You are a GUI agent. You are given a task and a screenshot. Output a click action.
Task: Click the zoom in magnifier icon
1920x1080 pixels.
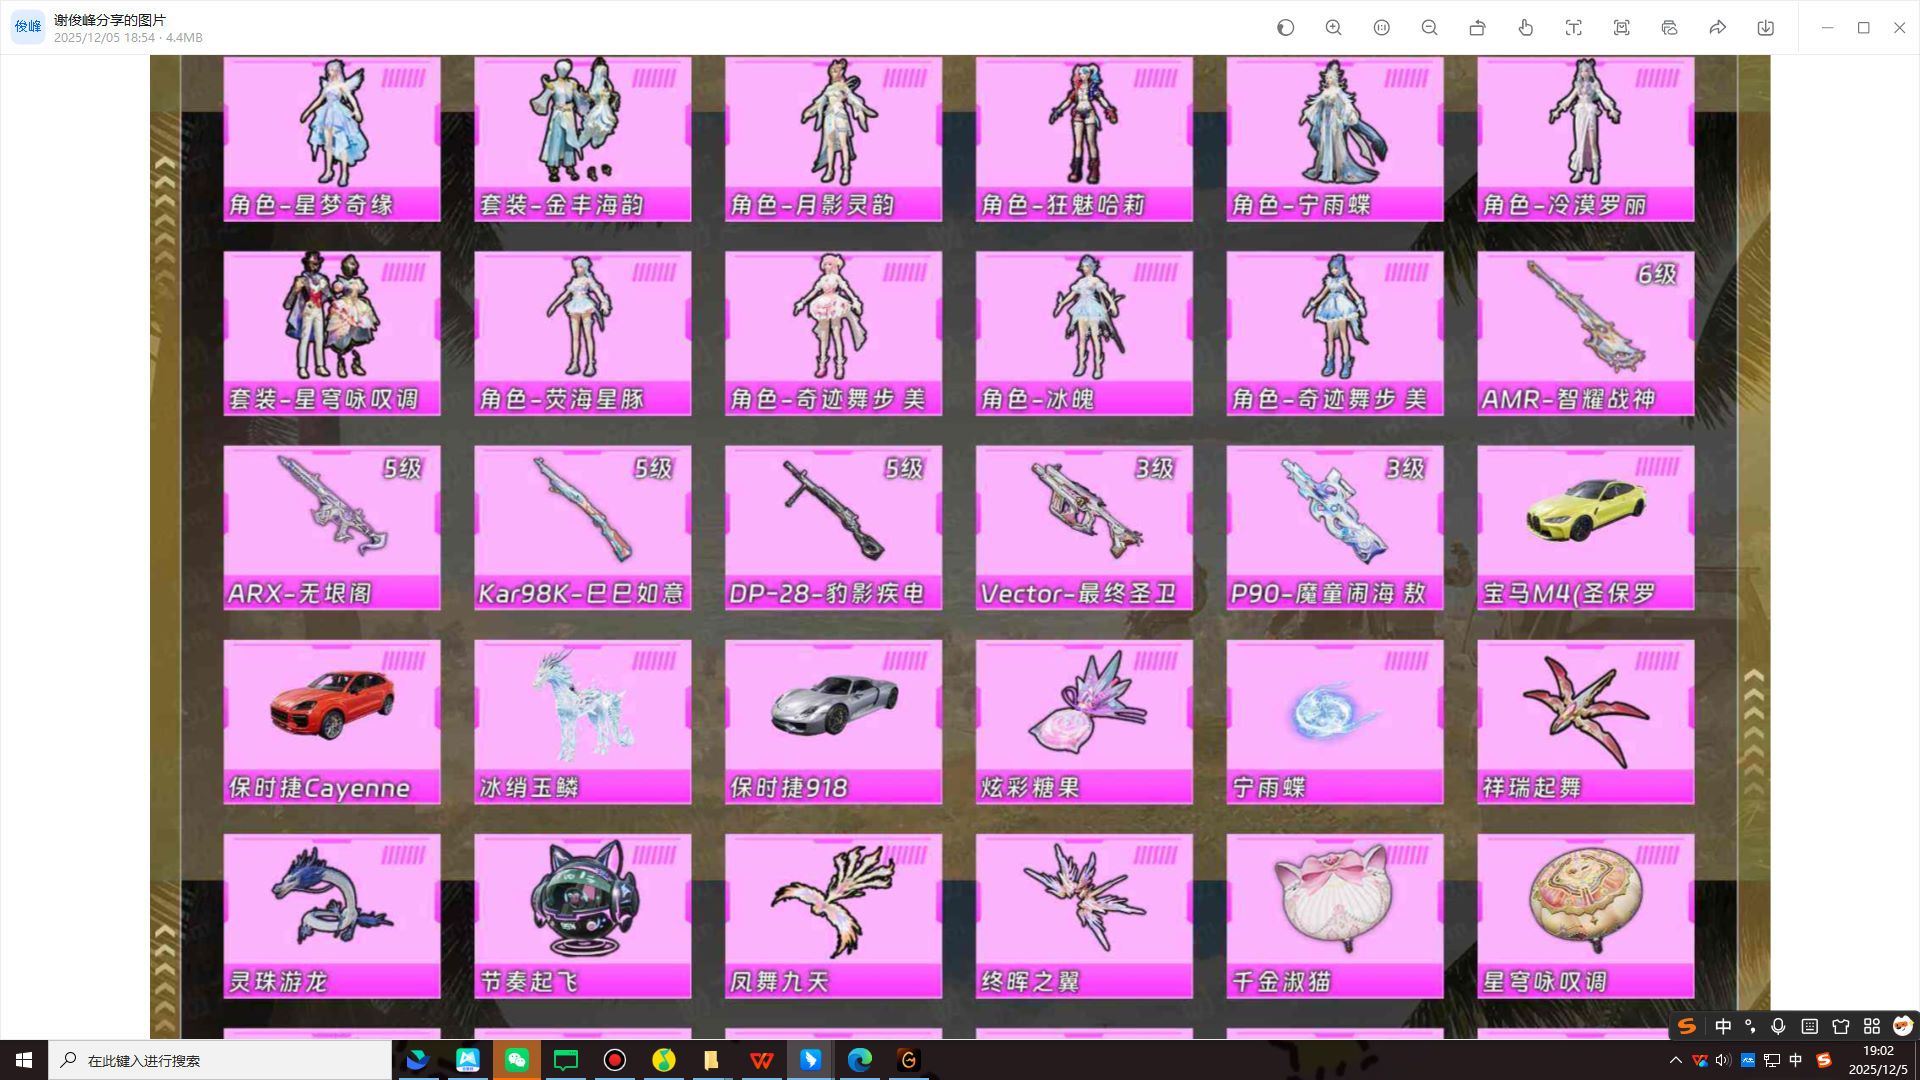click(1333, 28)
